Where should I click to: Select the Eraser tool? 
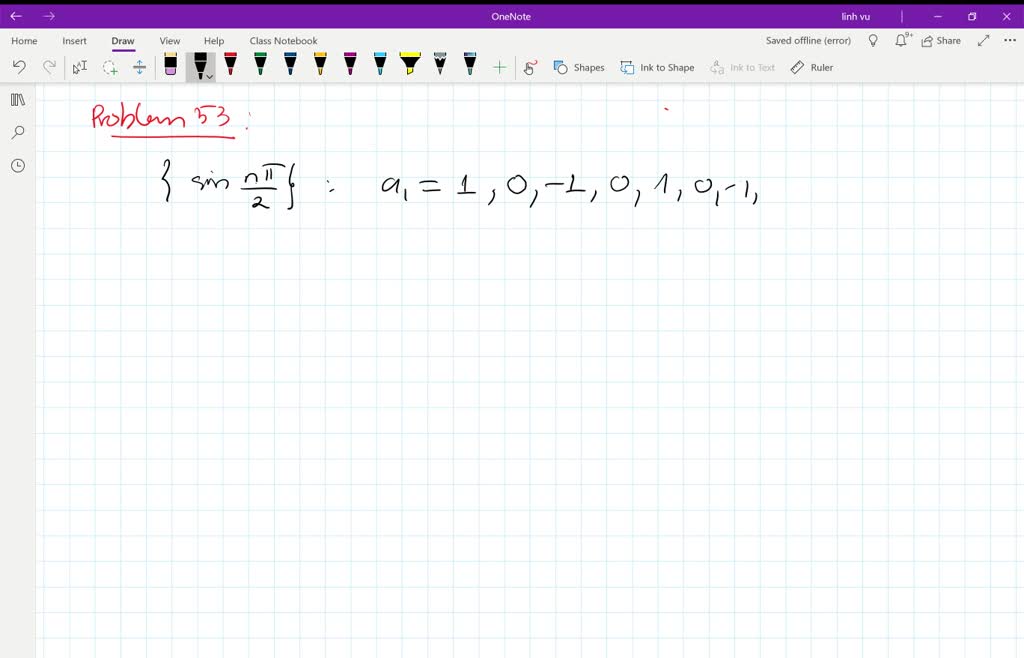(x=169, y=67)
